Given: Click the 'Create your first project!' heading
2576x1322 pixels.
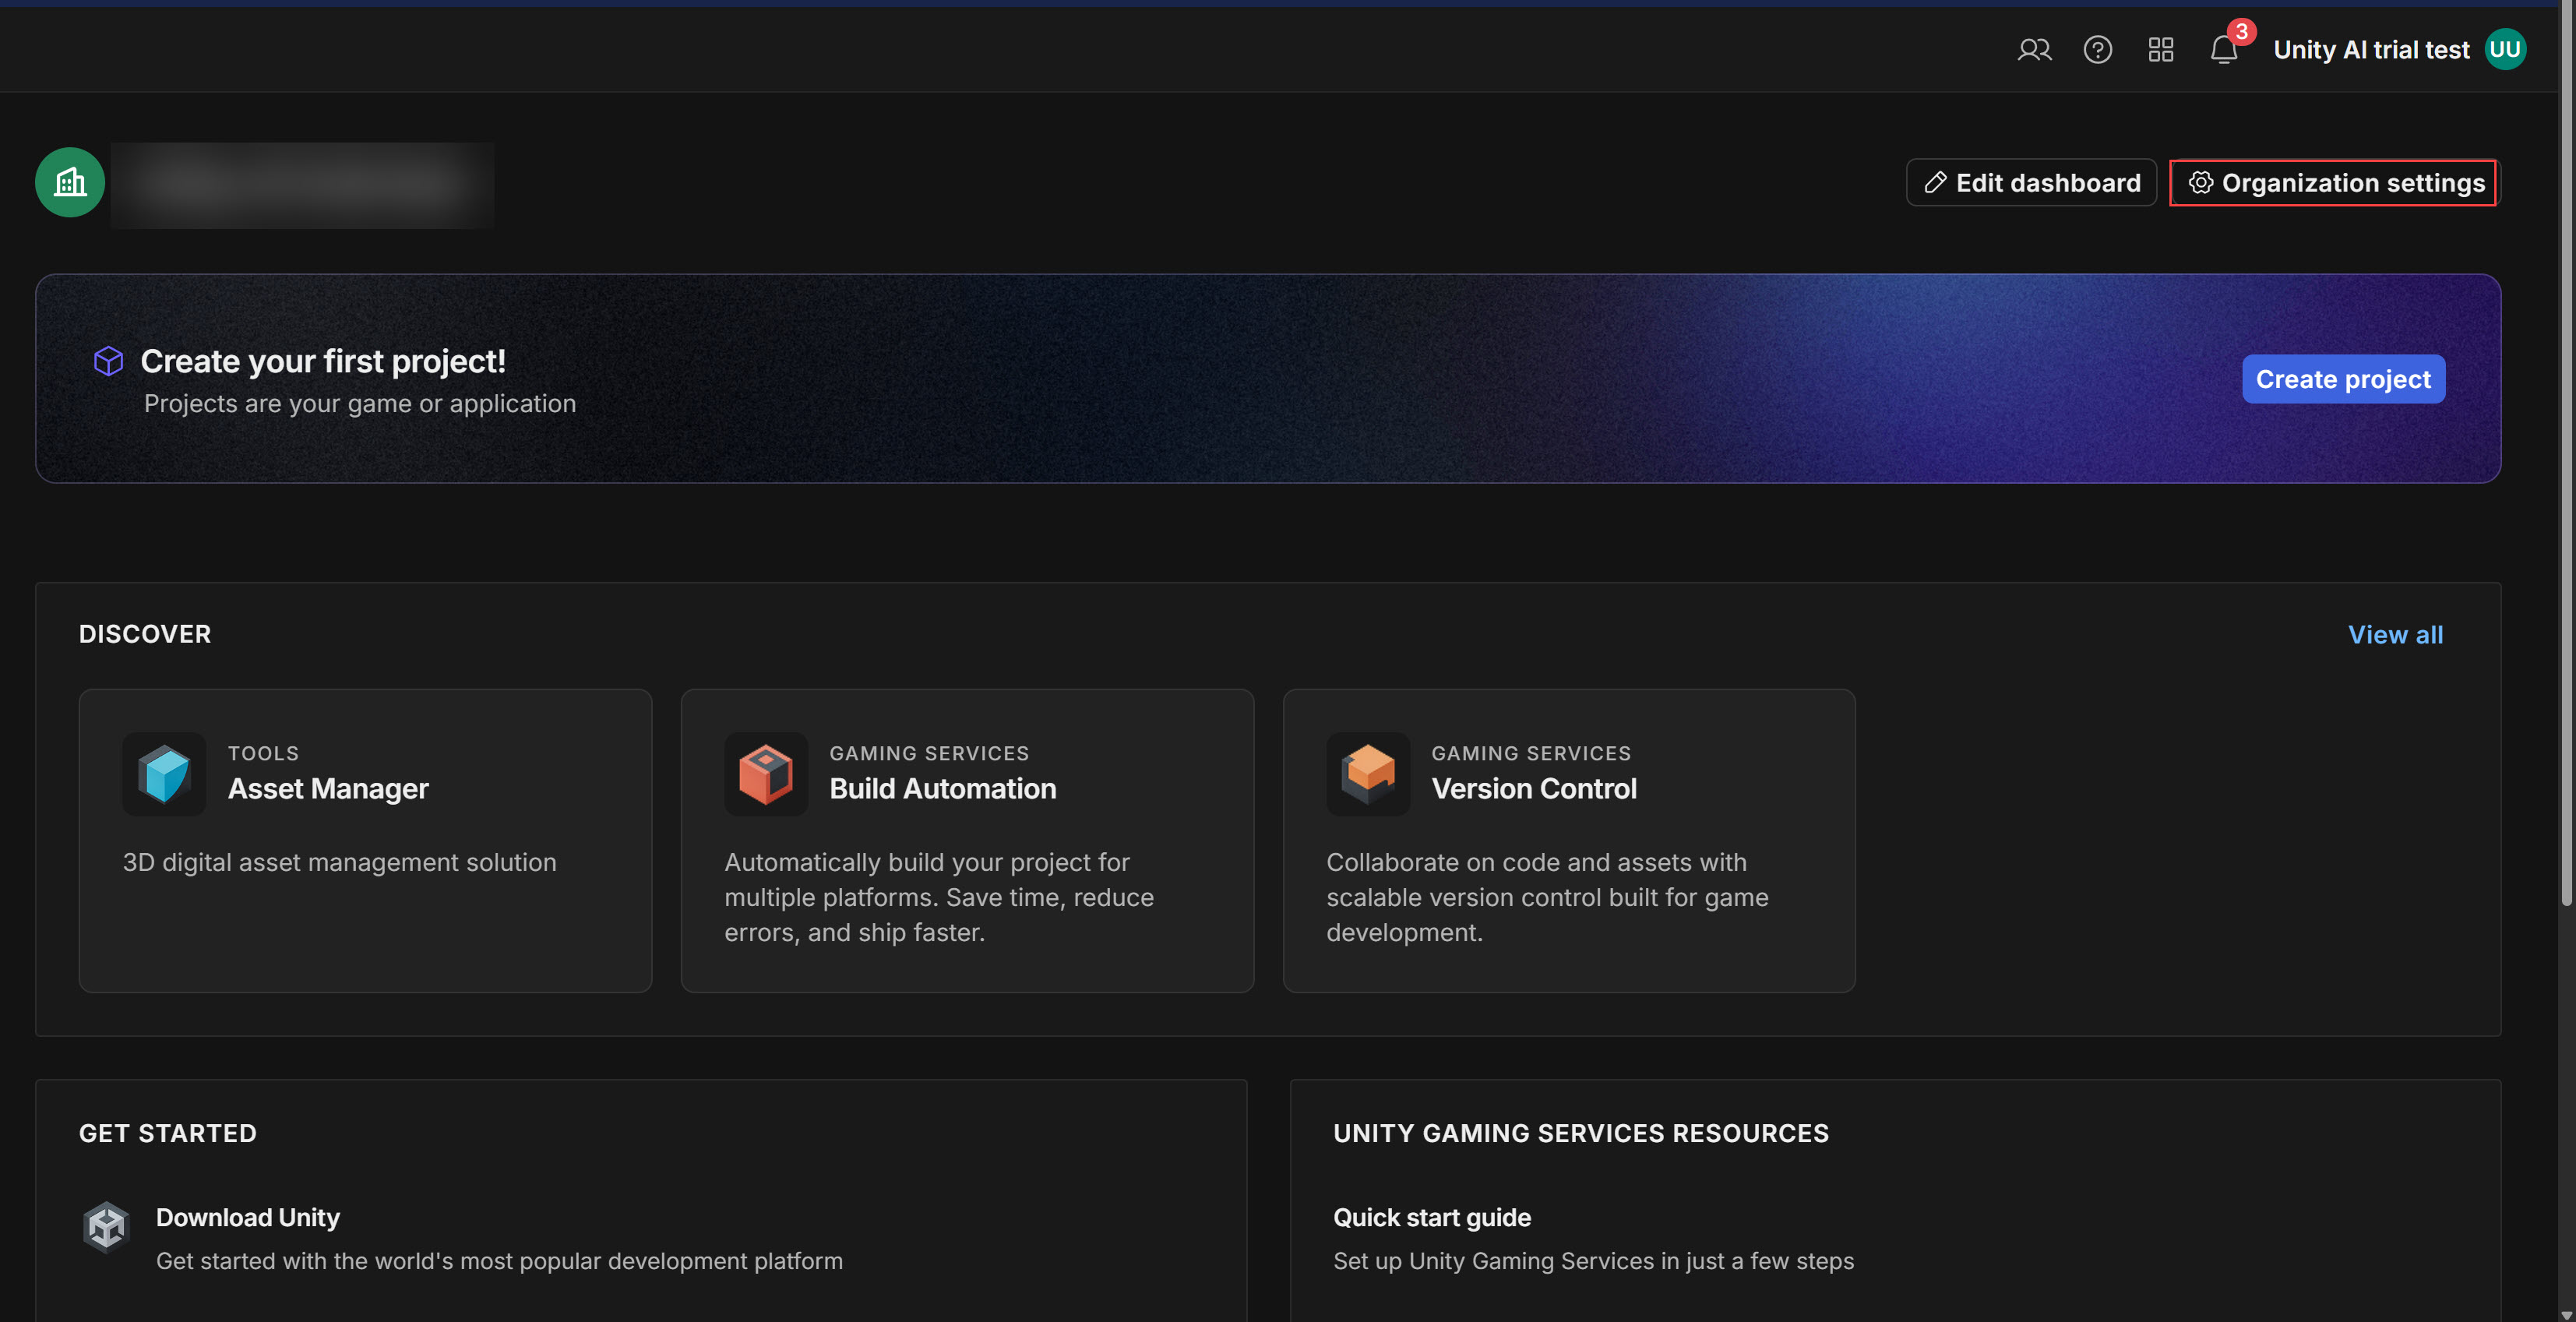Looking at the screenshot, I should 323,361.
